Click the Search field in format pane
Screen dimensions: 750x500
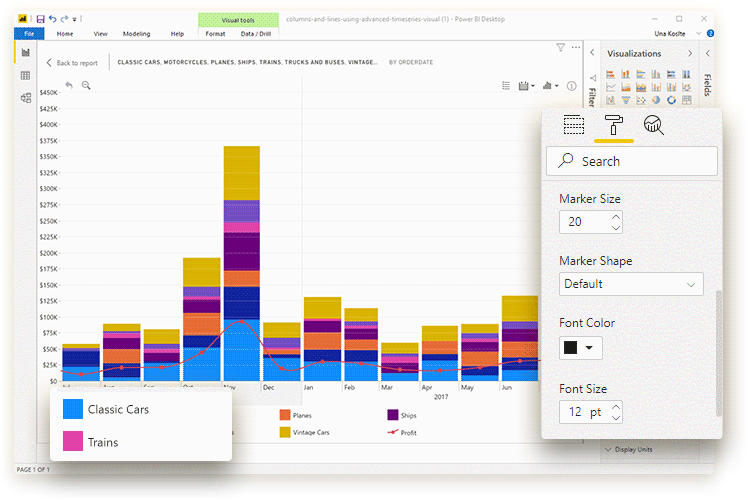631,161
